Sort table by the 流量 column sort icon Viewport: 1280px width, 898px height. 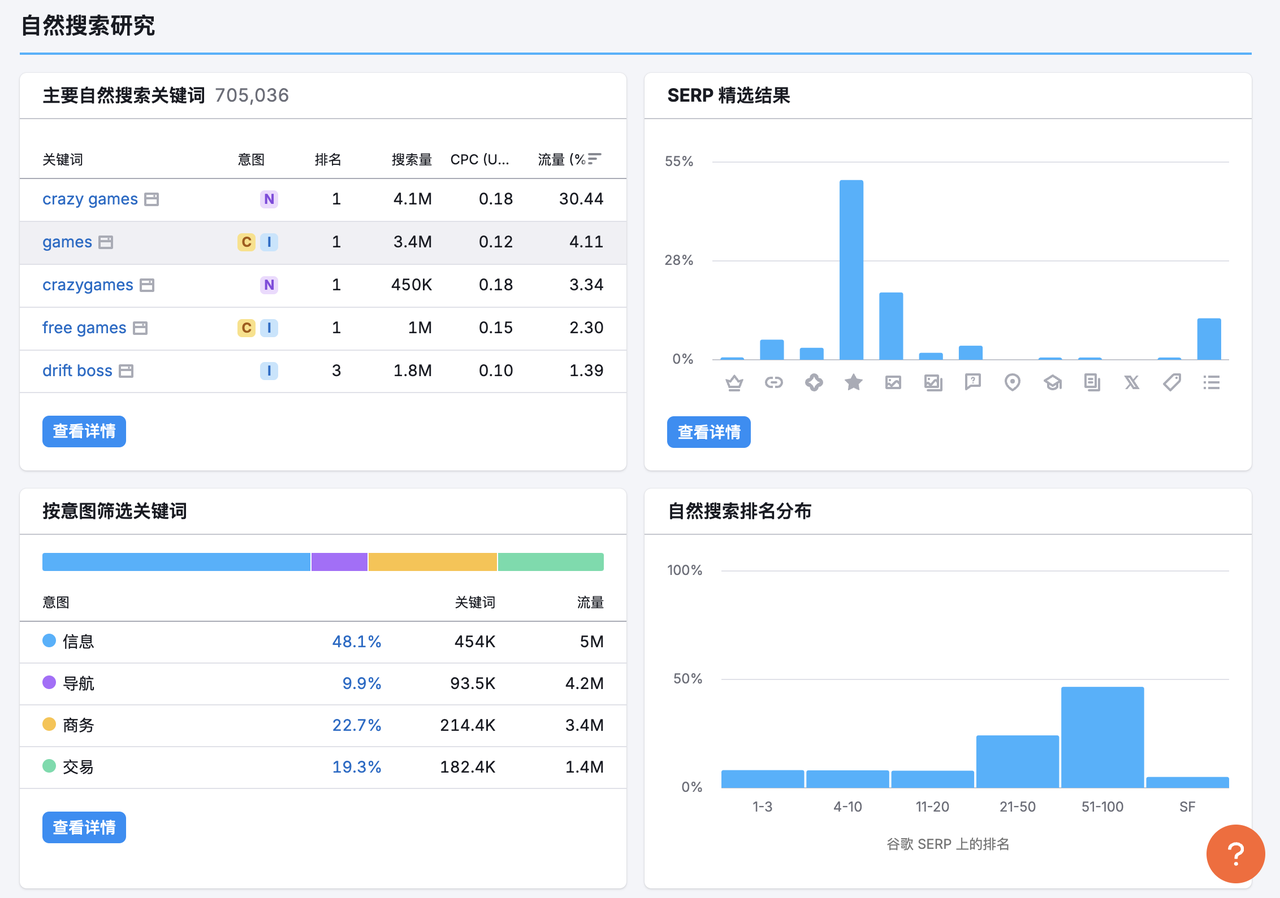(x=595, y=159)
